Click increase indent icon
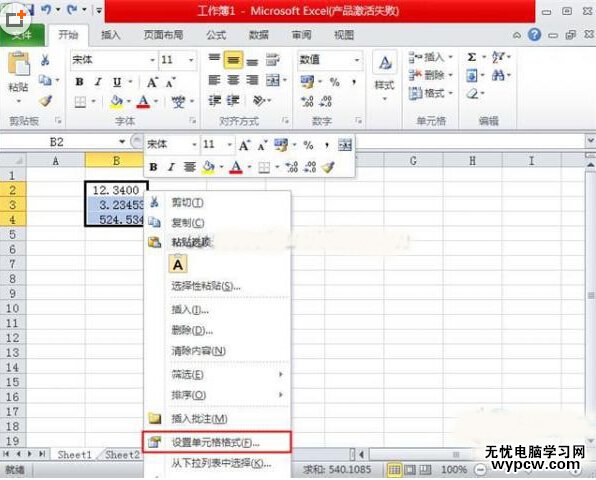596x480 pixels. click(x=233, y=101)
